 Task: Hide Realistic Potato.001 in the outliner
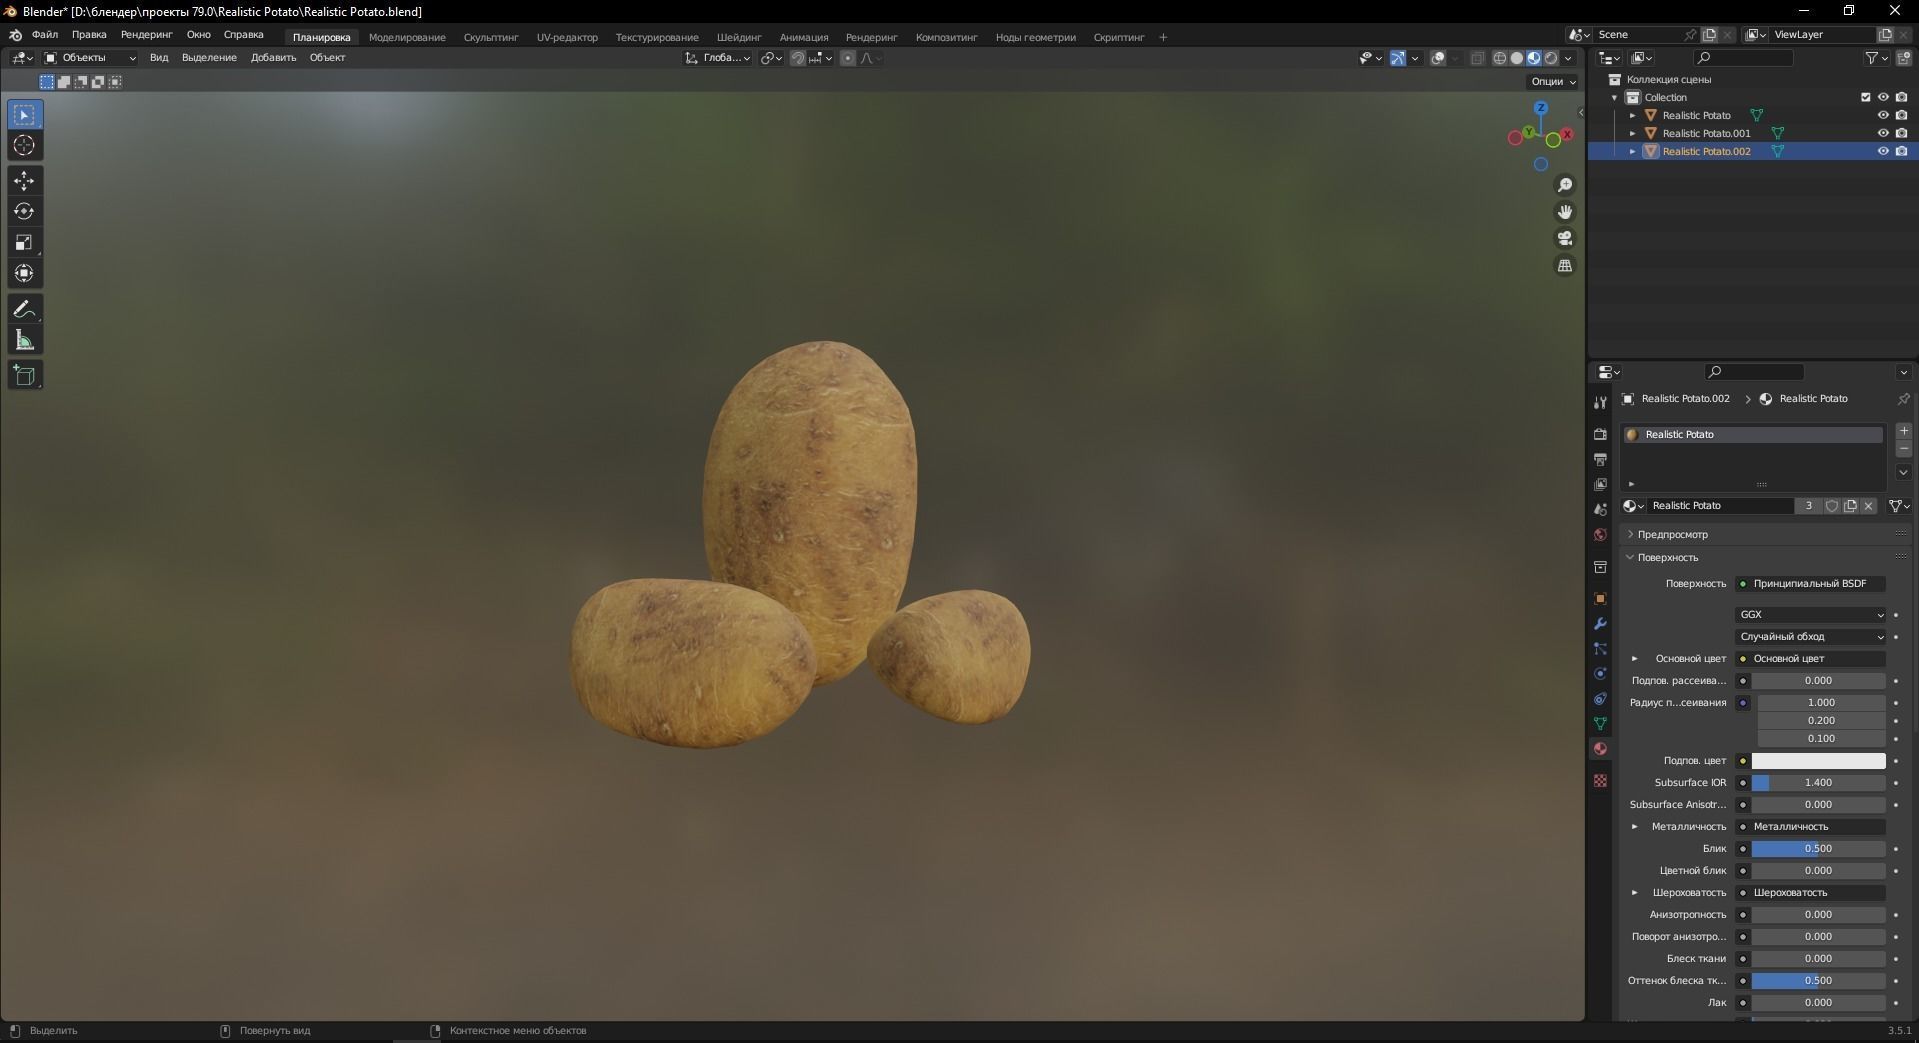(x=1884, y=133)
